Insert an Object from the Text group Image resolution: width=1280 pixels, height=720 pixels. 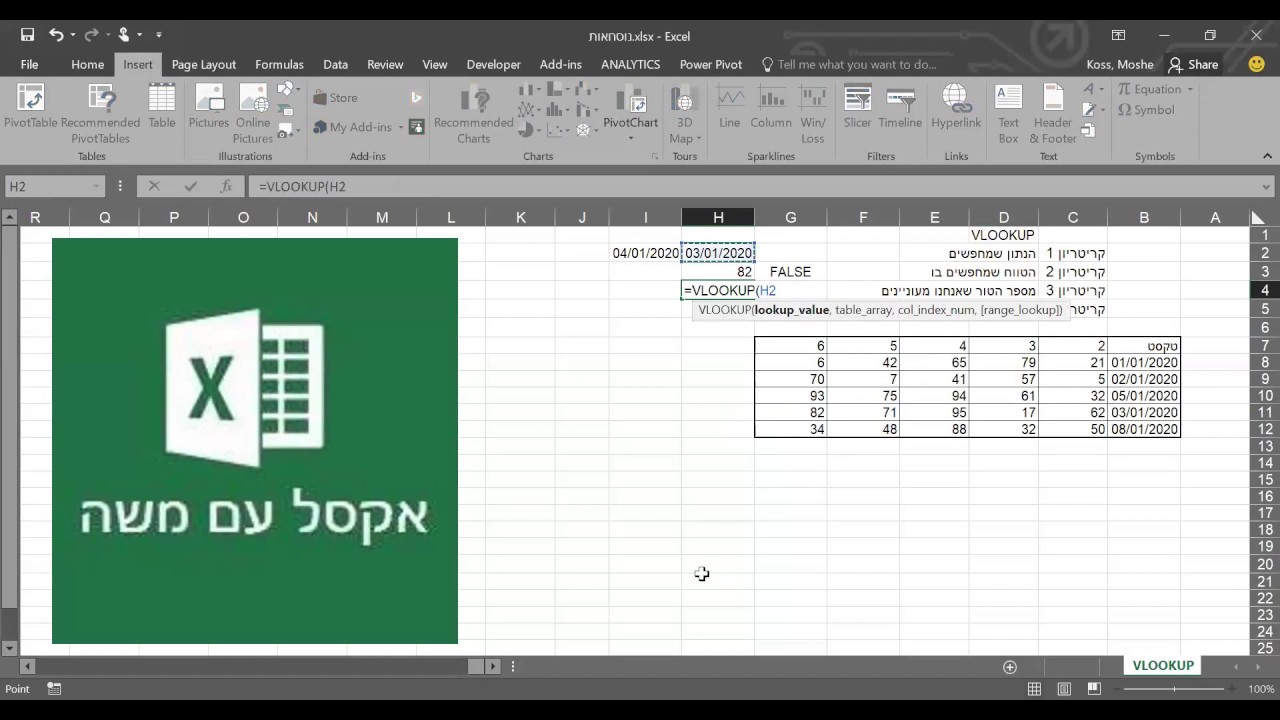click(x=1088, y=130)
